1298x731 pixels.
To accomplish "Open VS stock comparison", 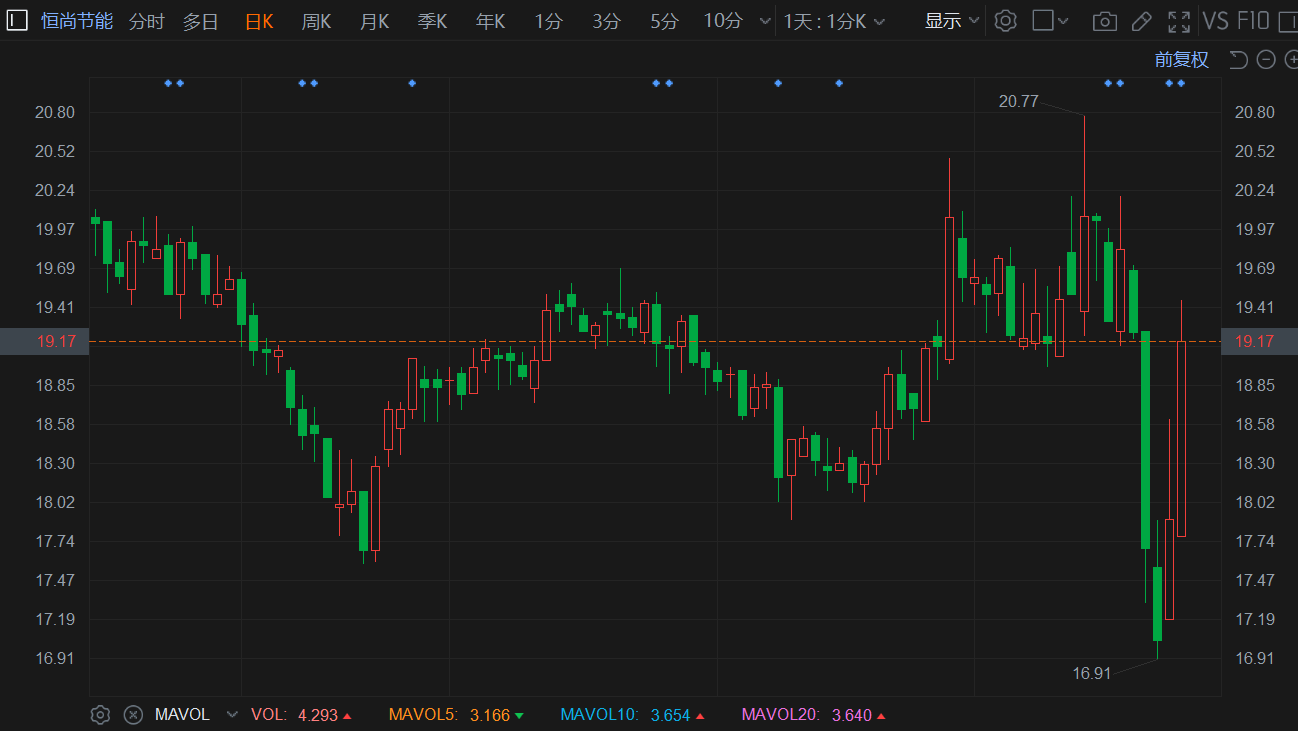I will pyautogui.click(x=1216, y=21).
